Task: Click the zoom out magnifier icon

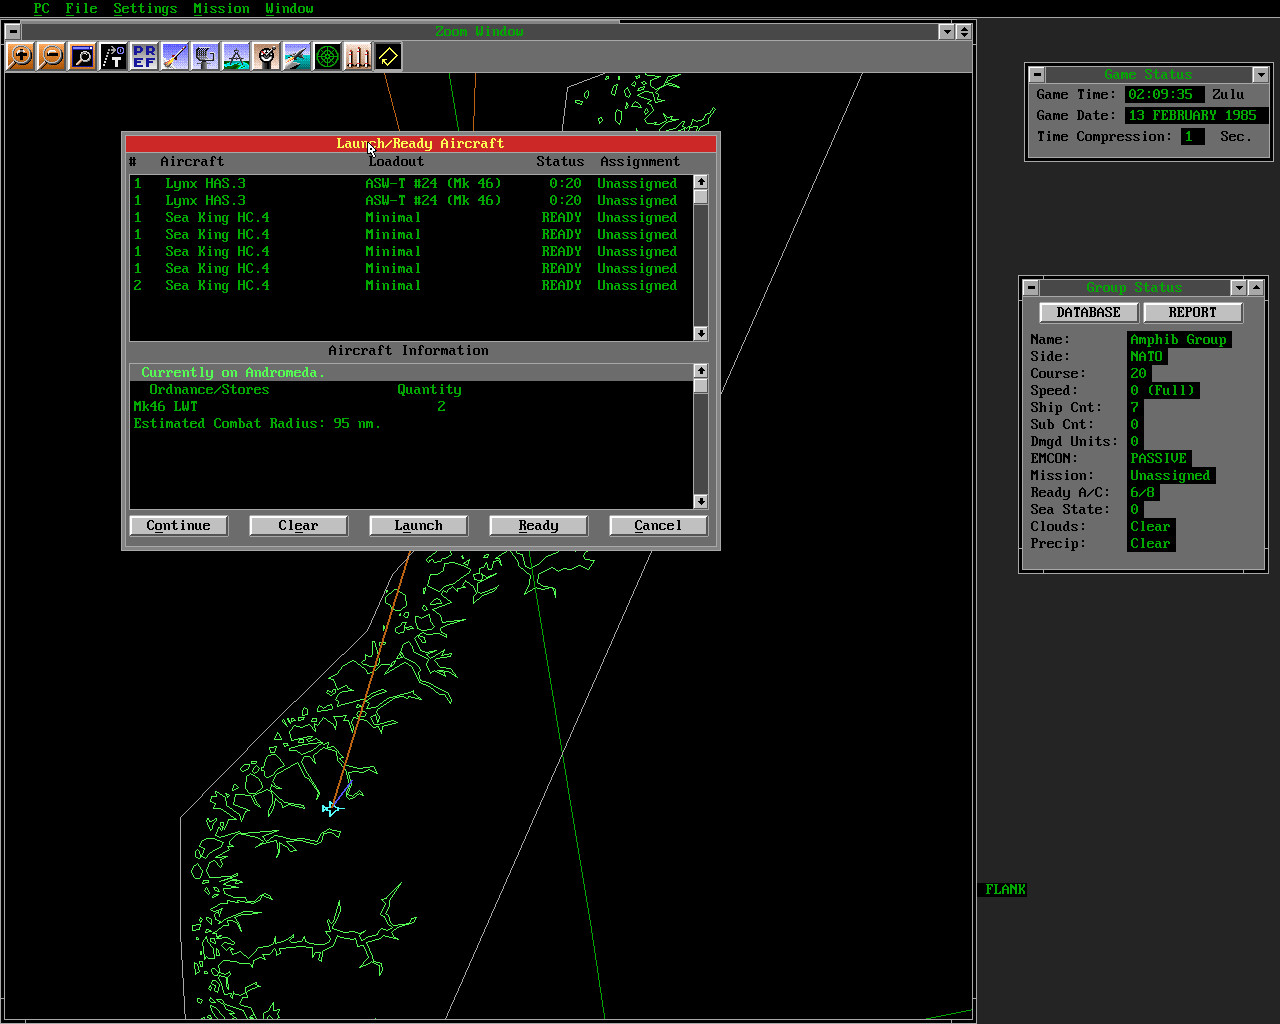Action: click(x=51, y=57)
